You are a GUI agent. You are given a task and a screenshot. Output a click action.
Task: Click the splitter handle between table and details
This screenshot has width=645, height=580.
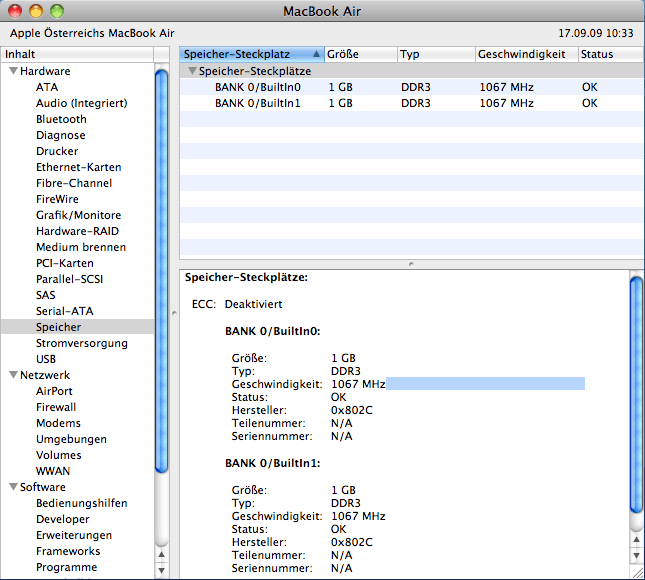pos(411,263)
